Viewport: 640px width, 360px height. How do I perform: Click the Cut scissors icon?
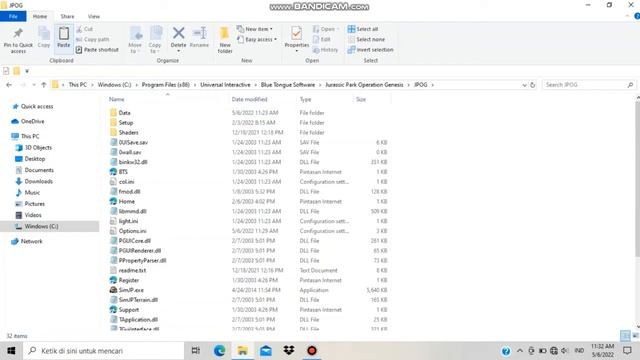[79, 29]
